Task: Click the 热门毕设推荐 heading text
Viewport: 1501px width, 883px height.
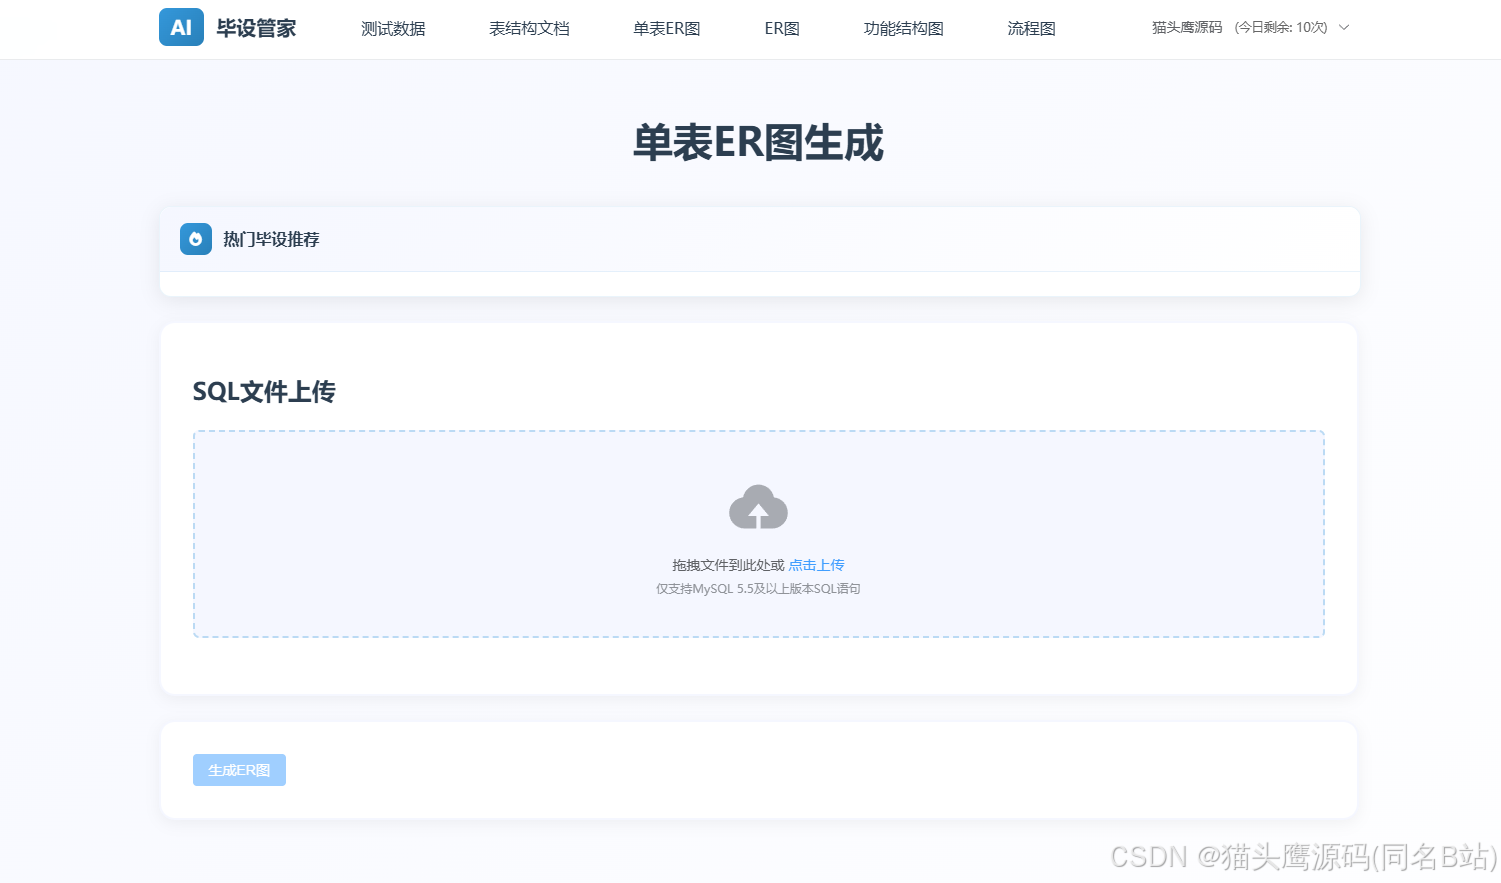Action: pos(271,239)
